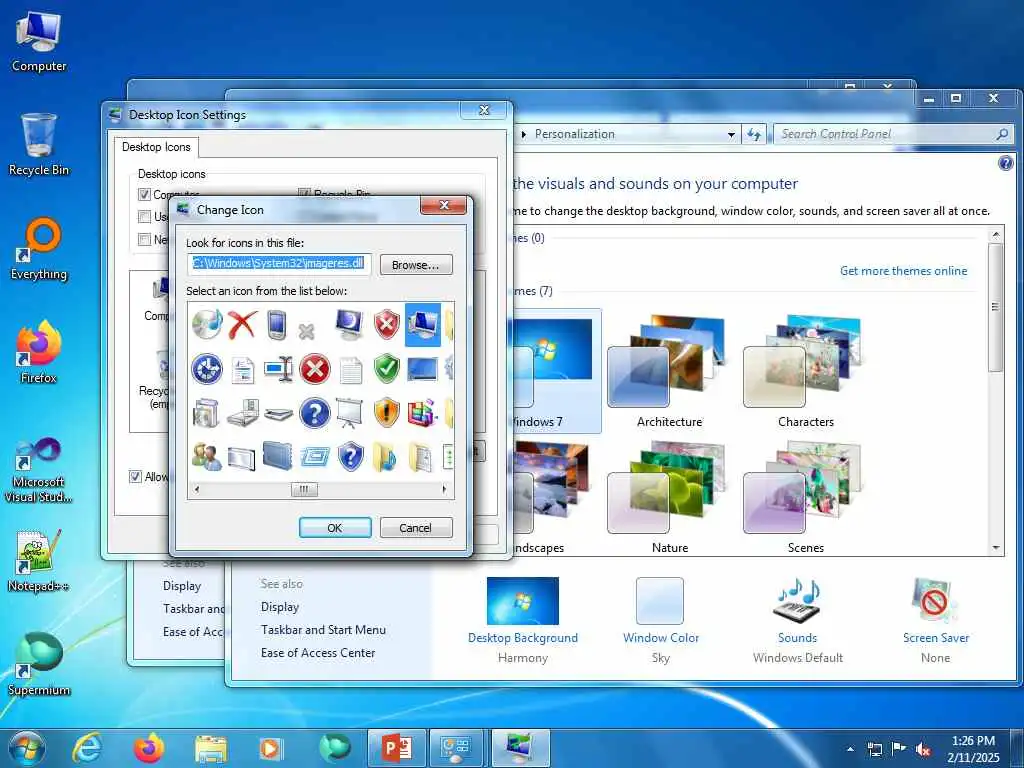Pick the PDA phone device icon

(278, 325)
